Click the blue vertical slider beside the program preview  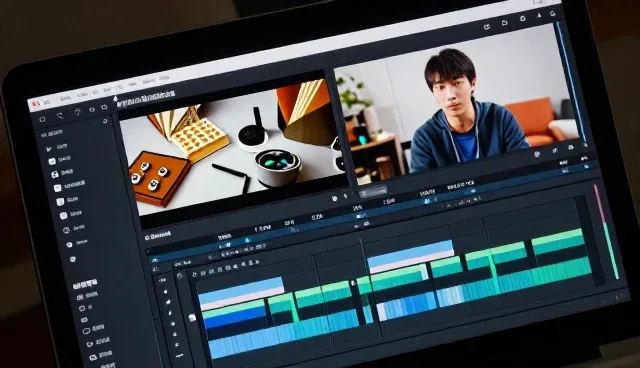[571, 82]
